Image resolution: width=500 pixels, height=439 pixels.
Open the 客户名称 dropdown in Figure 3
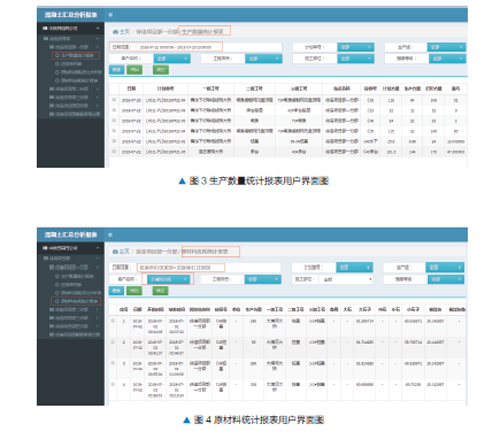[172, 59]
